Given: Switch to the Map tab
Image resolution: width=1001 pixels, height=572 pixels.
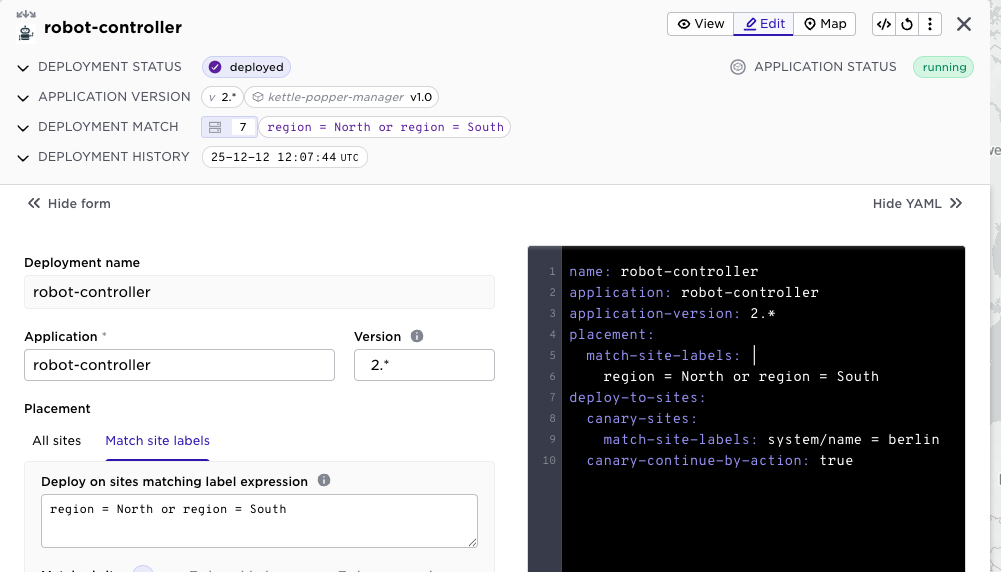Looking at the screenshot, I should (x=824, y=24).
